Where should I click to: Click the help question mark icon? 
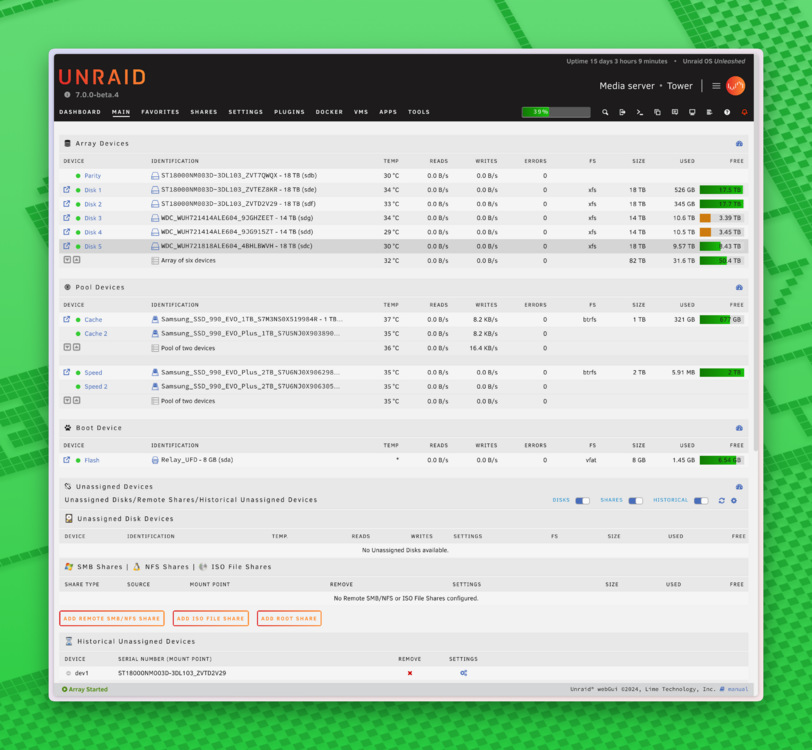point(727,112)
